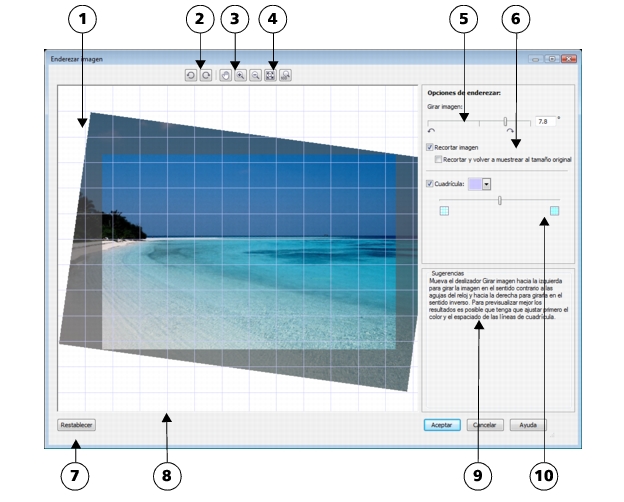Image resolution: width=624 pixels, height=502 pixels.
Task: Click the Girar imagen slider handle
Action: click(x=506, y=120)
